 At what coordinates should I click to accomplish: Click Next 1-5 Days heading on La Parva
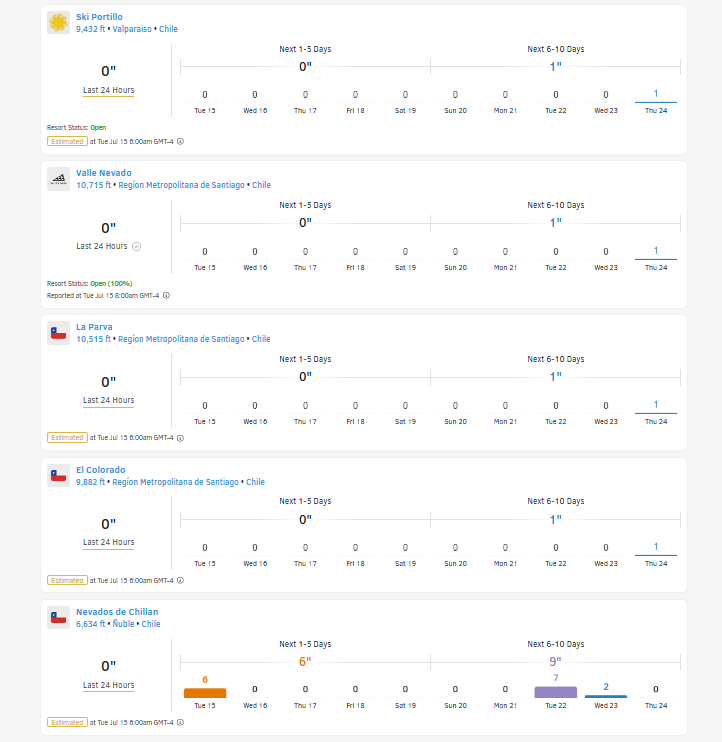click(x=305, y=359)
